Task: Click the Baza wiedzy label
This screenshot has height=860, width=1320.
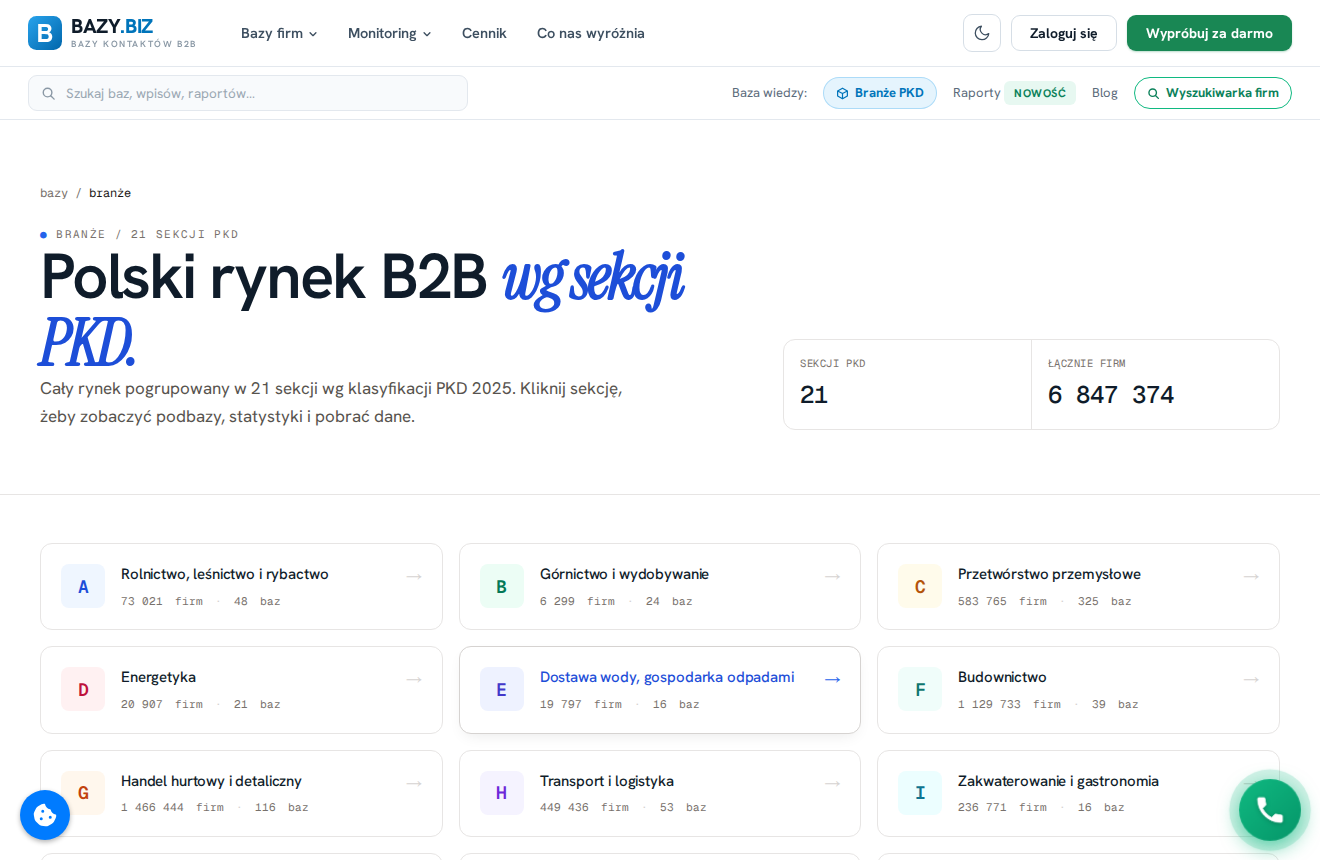Action: [x=769, y=93]
